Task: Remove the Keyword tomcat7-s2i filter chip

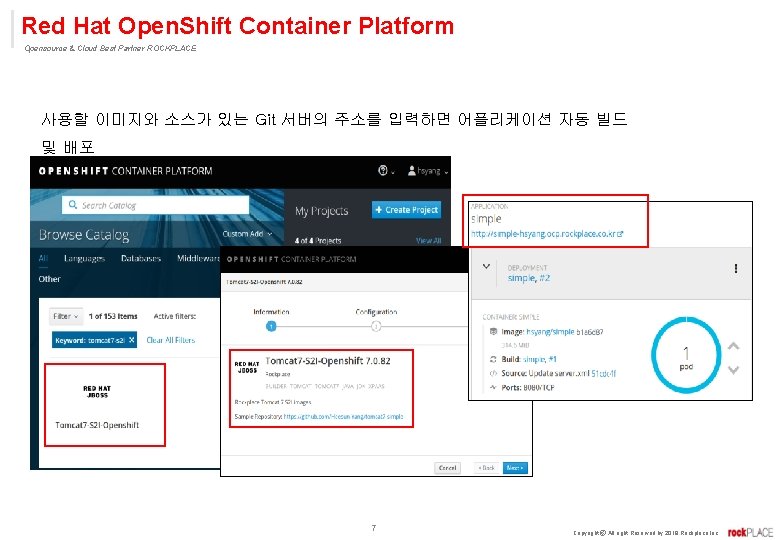Action: pos(131,340)
